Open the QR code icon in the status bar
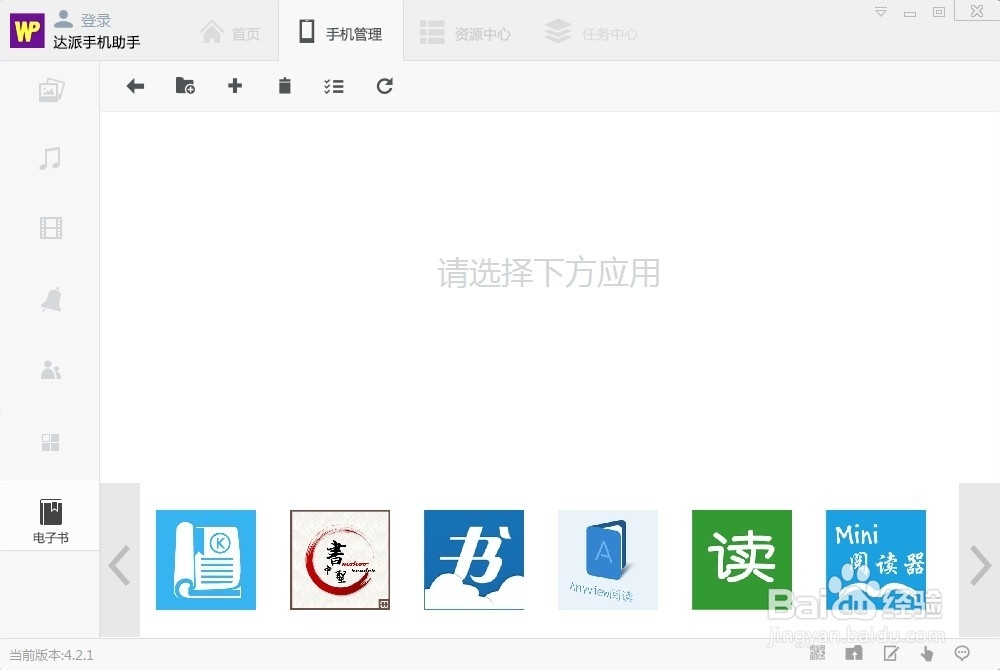The height and width of the screenshot is (670, 1000). (x=818, y=652)
